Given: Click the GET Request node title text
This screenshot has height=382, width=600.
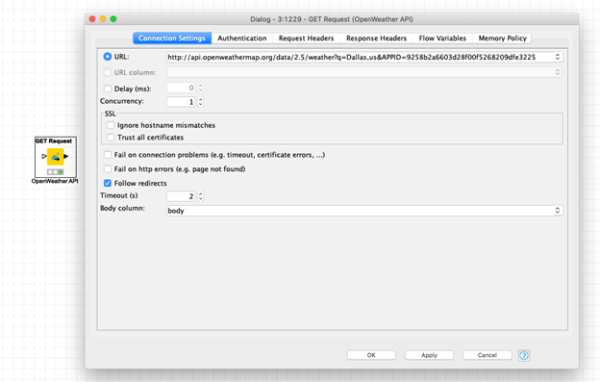Looking at the screenshot, I should [x=54, y=141].
